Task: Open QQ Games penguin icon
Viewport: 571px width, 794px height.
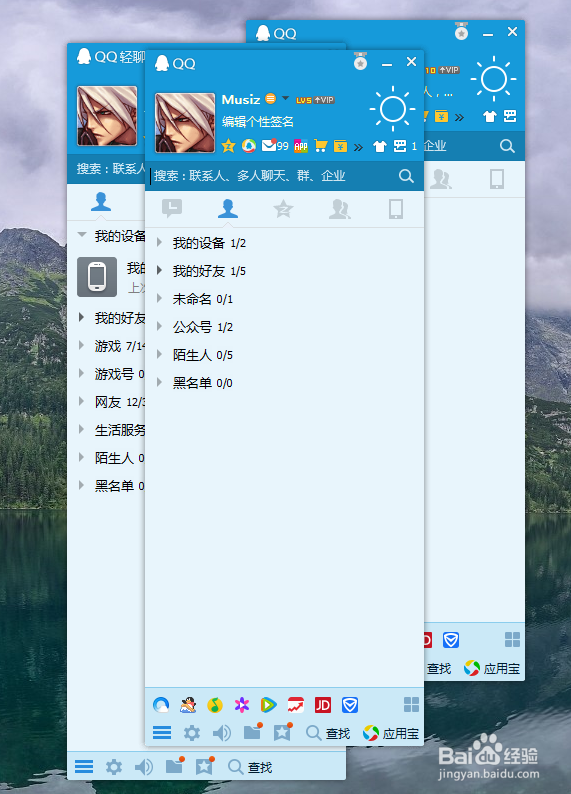Action: pyautogui.click(x=188, y=704)
